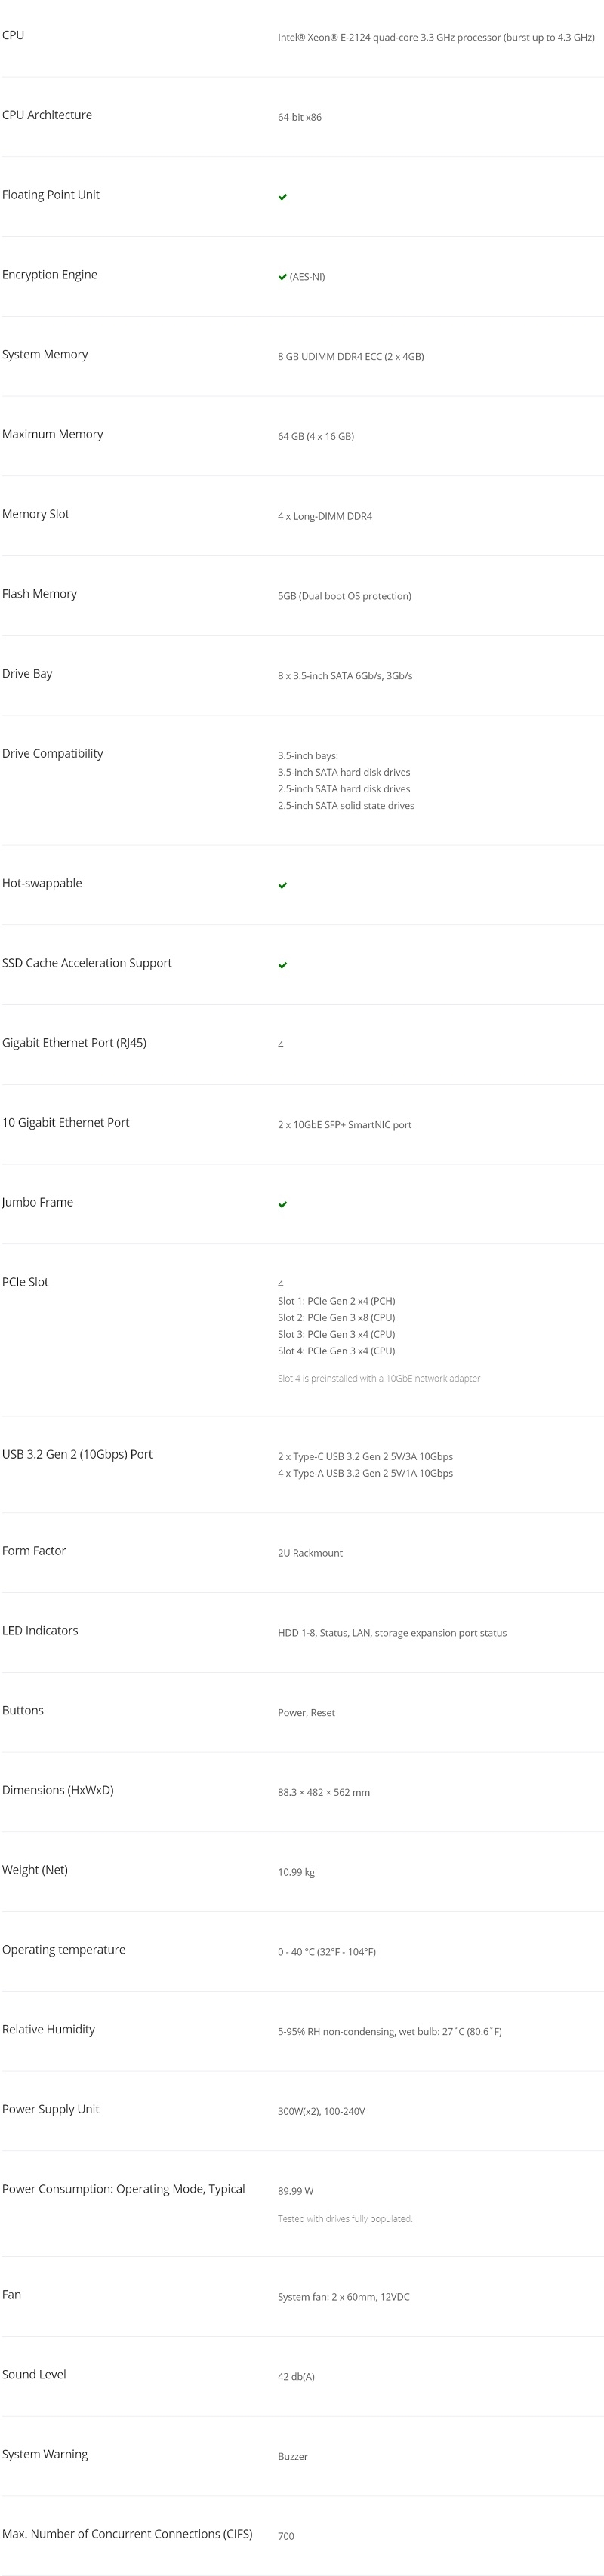Click the Drive Compatibility heading
Image resolution: width=604 pixels, height=2576 pixels.
tap(52, 753)
